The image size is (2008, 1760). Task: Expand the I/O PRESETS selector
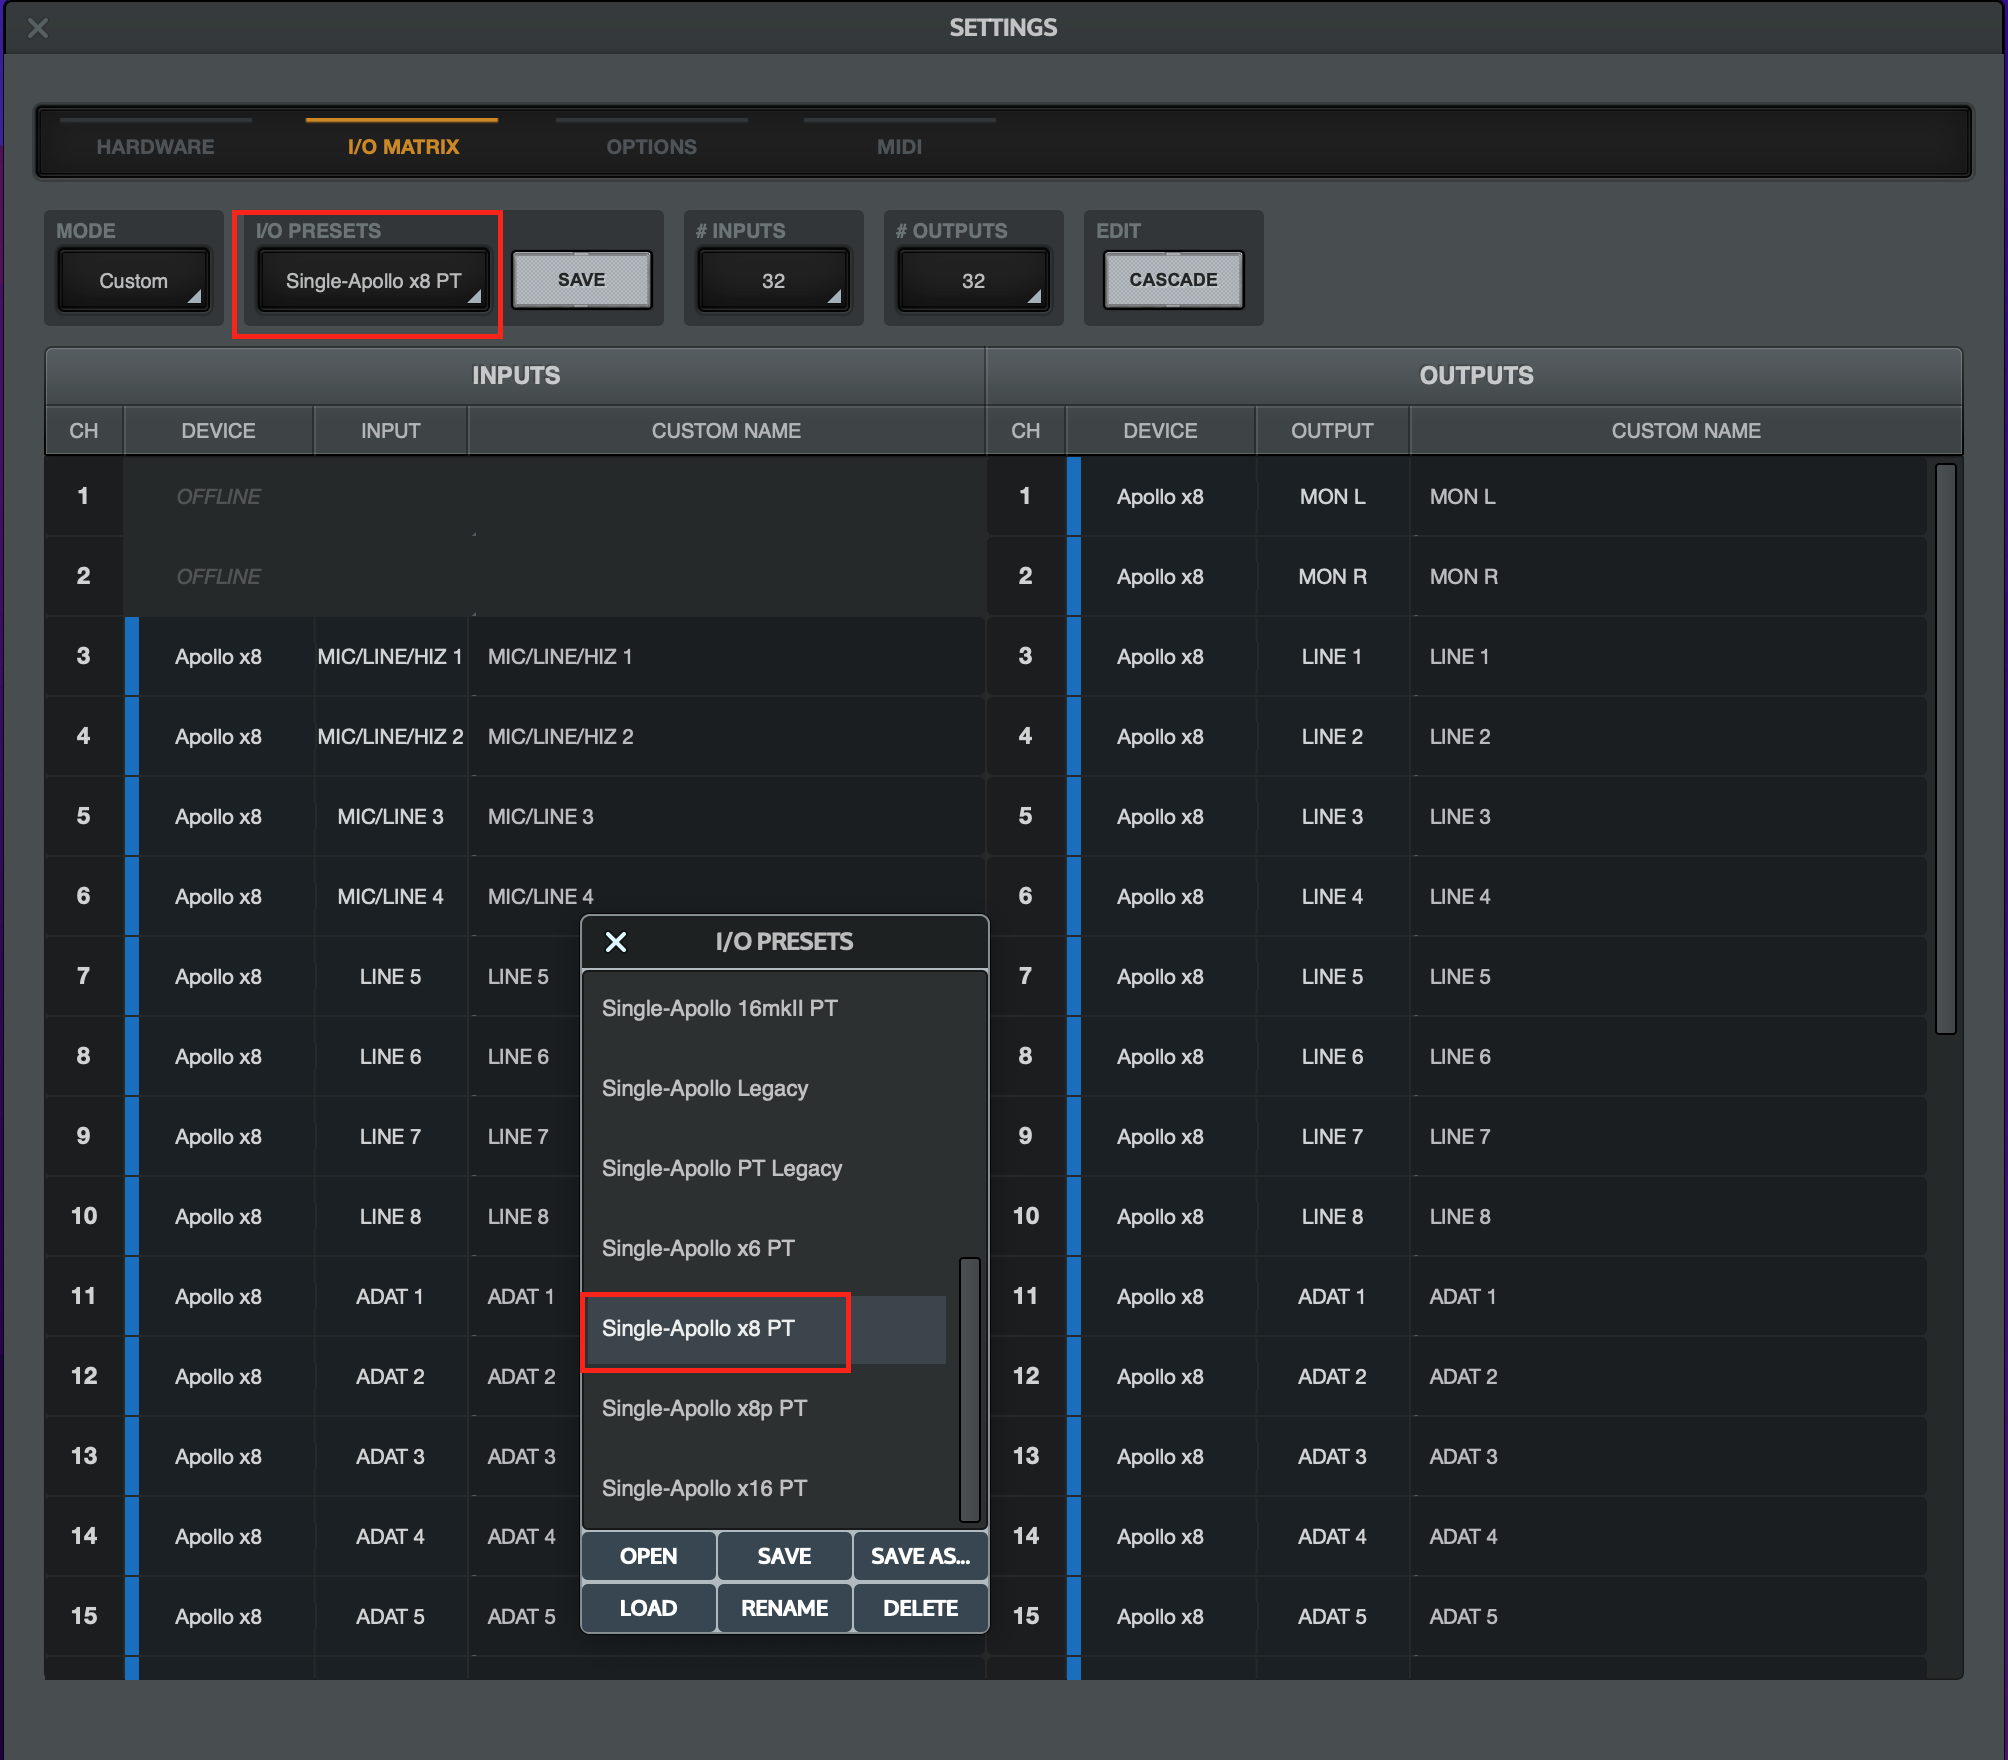tap(370, 280)
